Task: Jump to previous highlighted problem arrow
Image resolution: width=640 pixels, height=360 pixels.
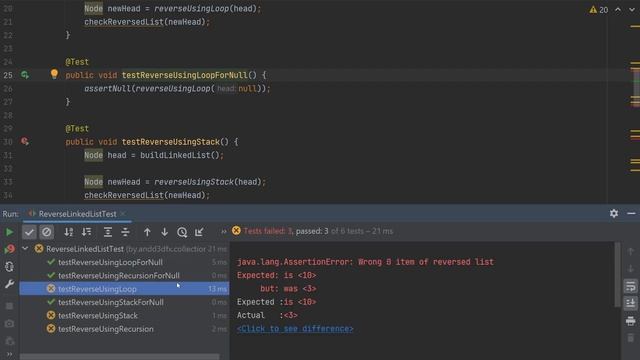Action: [618, 9]
